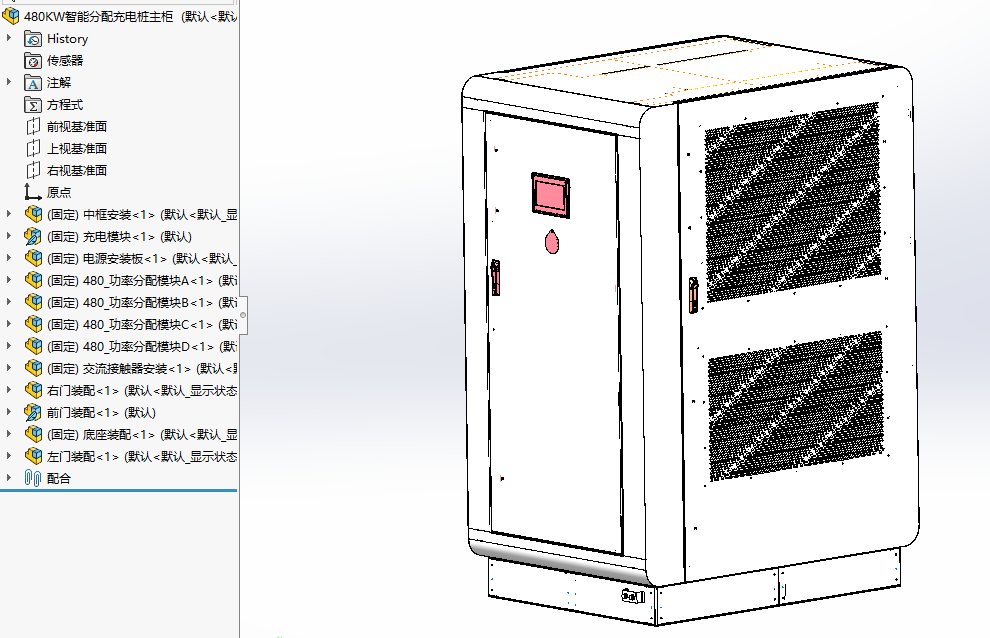Click the History folder icon
The image size is (990, 638).
(x=33, y=39)
